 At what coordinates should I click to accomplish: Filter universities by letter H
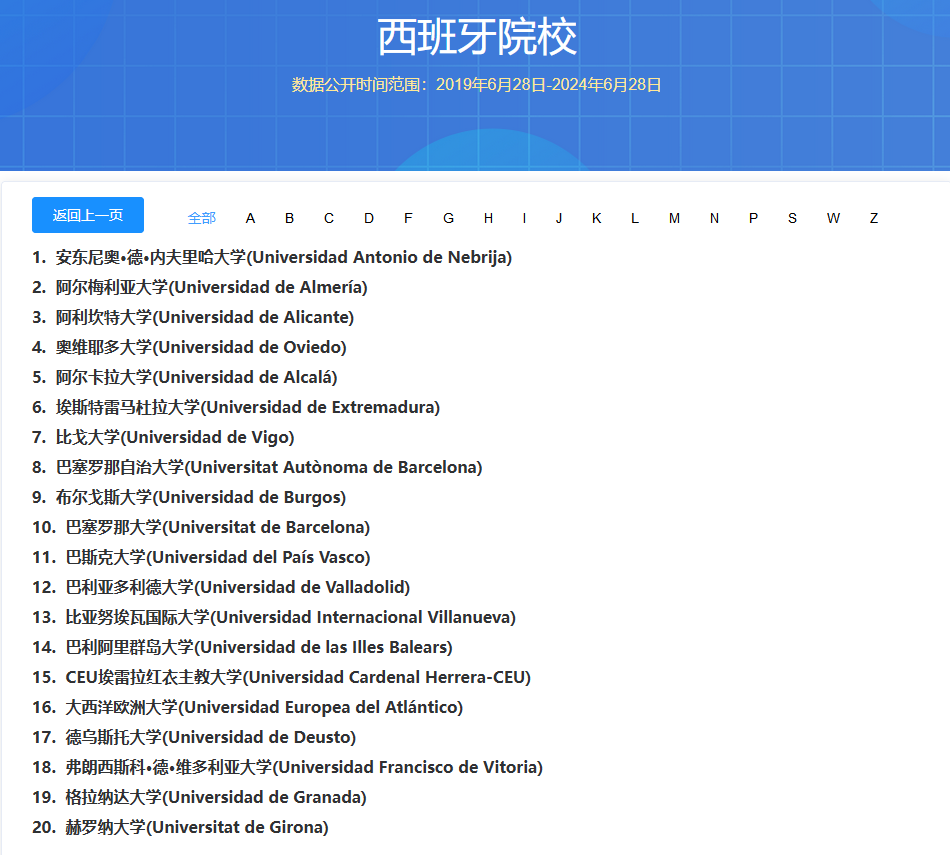point(488,218)
